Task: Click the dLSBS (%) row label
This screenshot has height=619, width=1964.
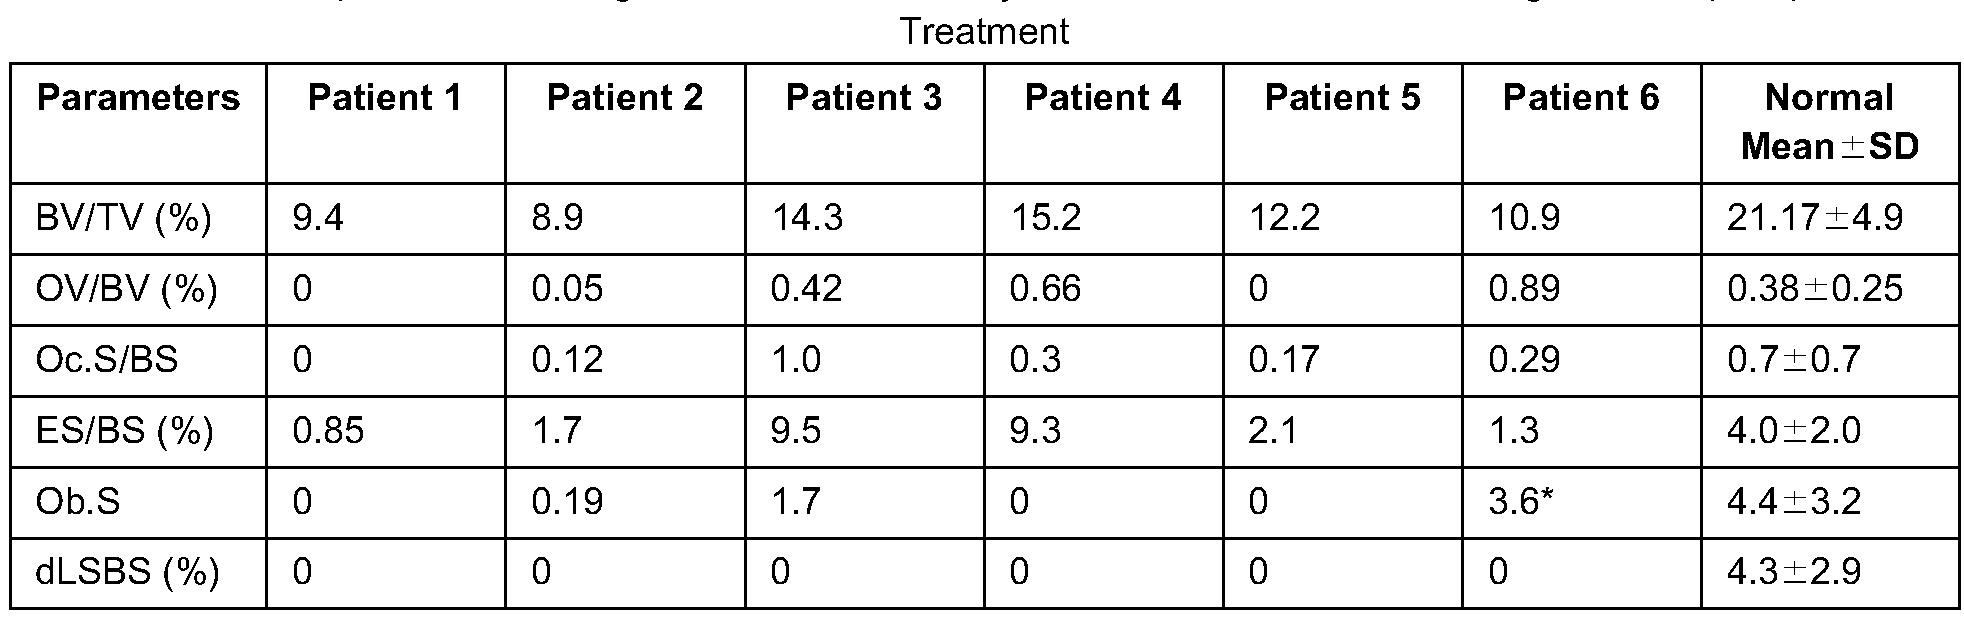Action: pyautogui.click(x=127, y=572)
